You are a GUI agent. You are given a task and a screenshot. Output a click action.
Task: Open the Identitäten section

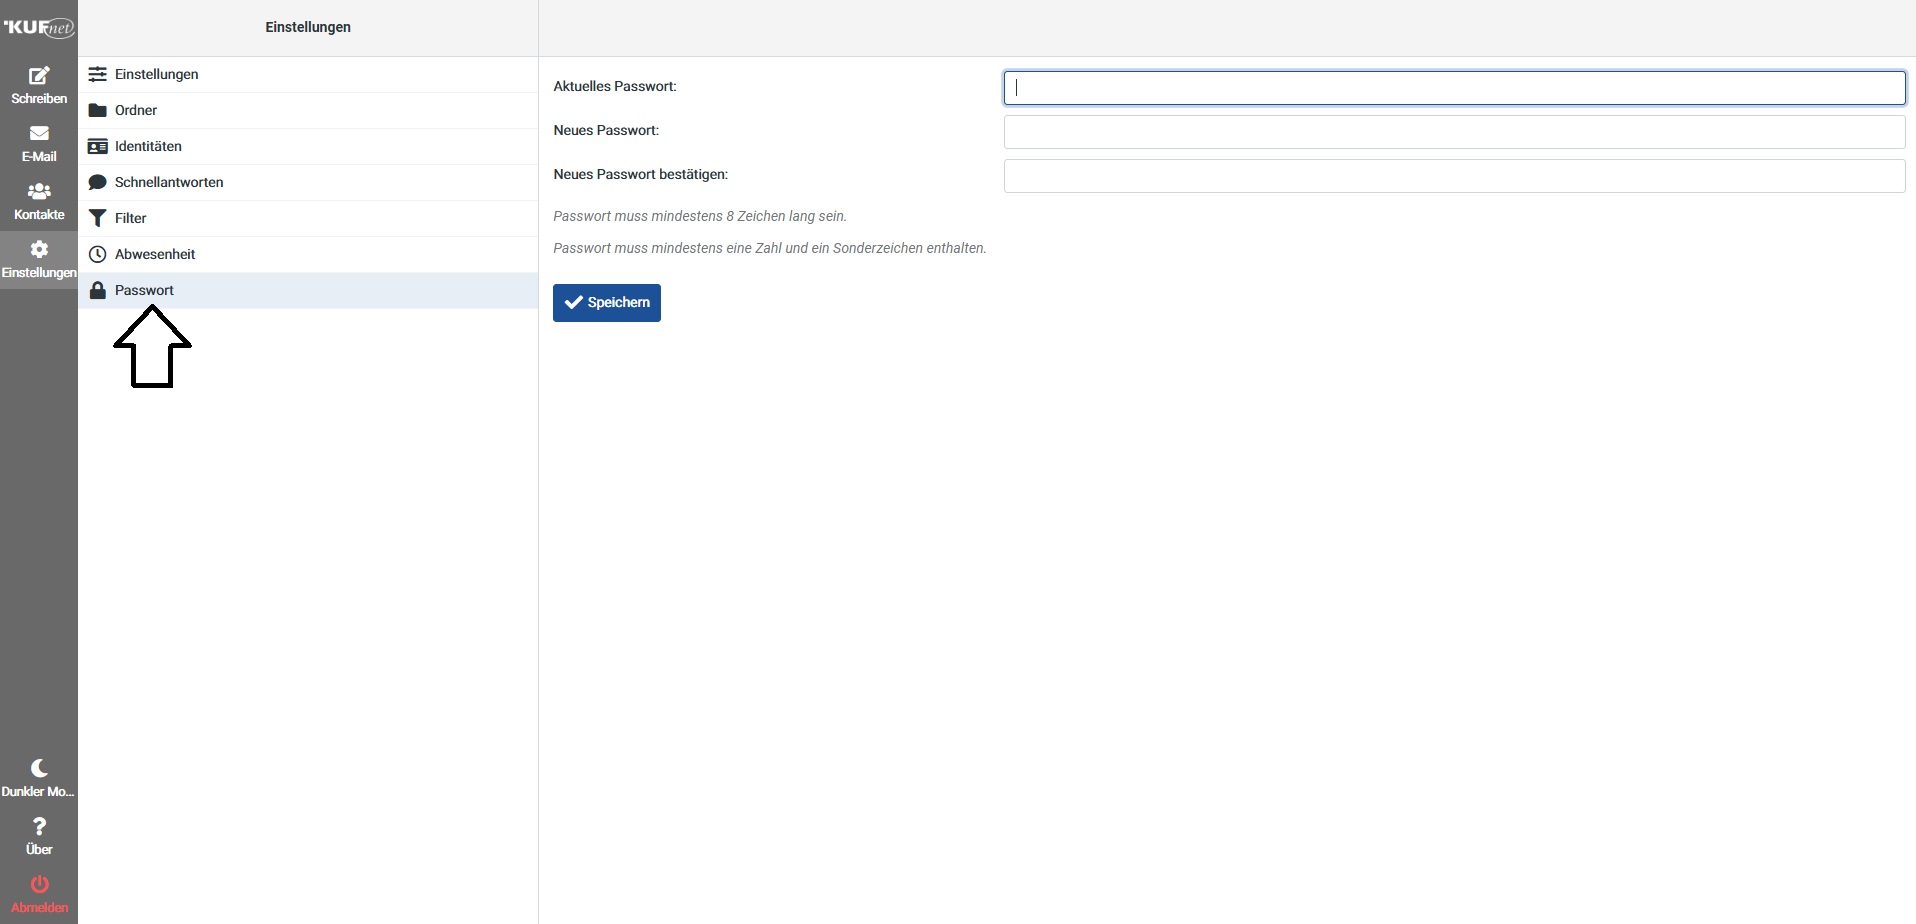[x=148, y=146]
